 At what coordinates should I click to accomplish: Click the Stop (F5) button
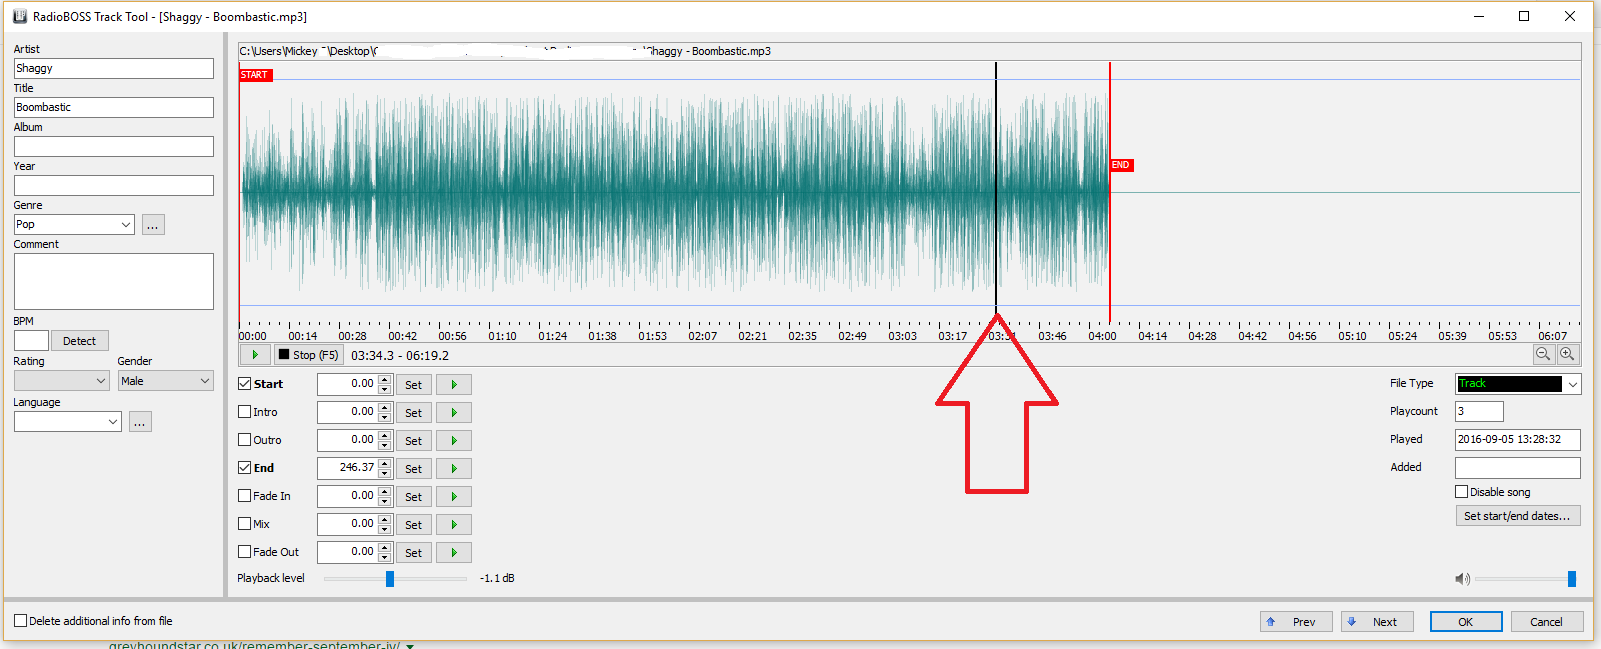pyautogui.click(x=309, y=355)
